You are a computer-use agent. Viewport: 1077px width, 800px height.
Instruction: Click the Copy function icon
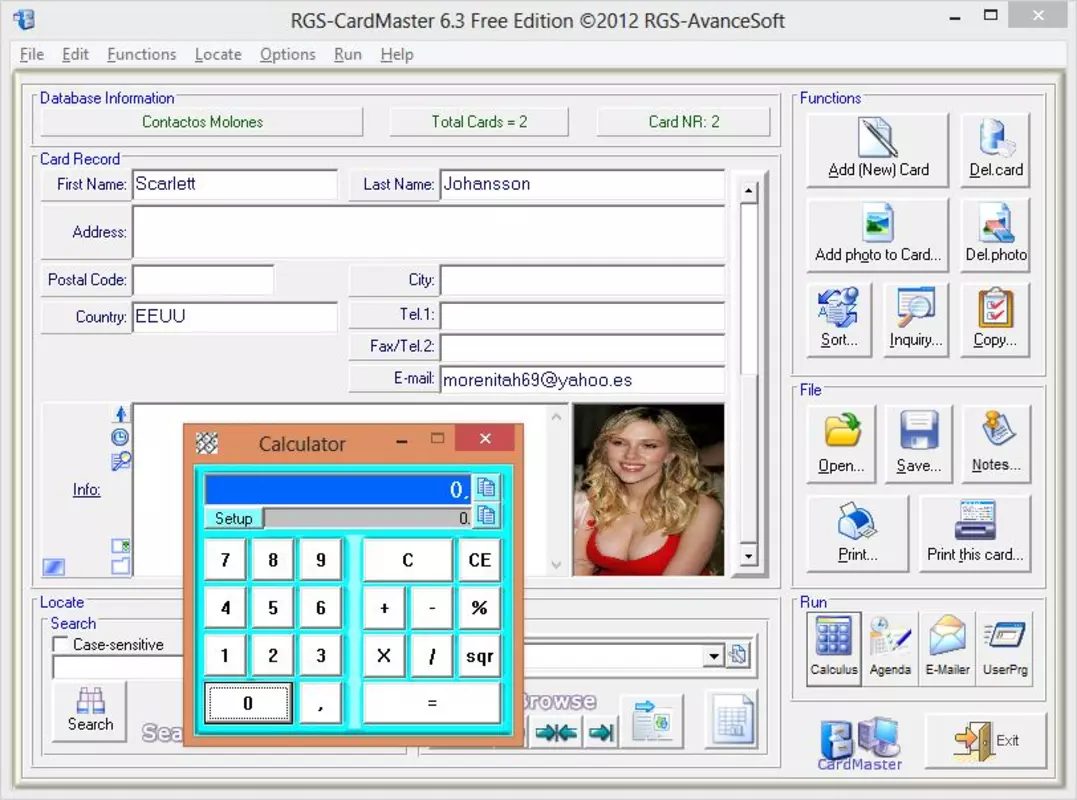pyautogui.click(x=995, y=307)
